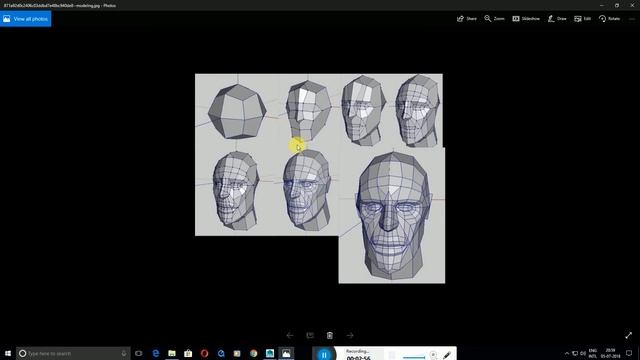Go to previous photo arrow
Viewport: 640px width, 360px height.
point(290,336)
